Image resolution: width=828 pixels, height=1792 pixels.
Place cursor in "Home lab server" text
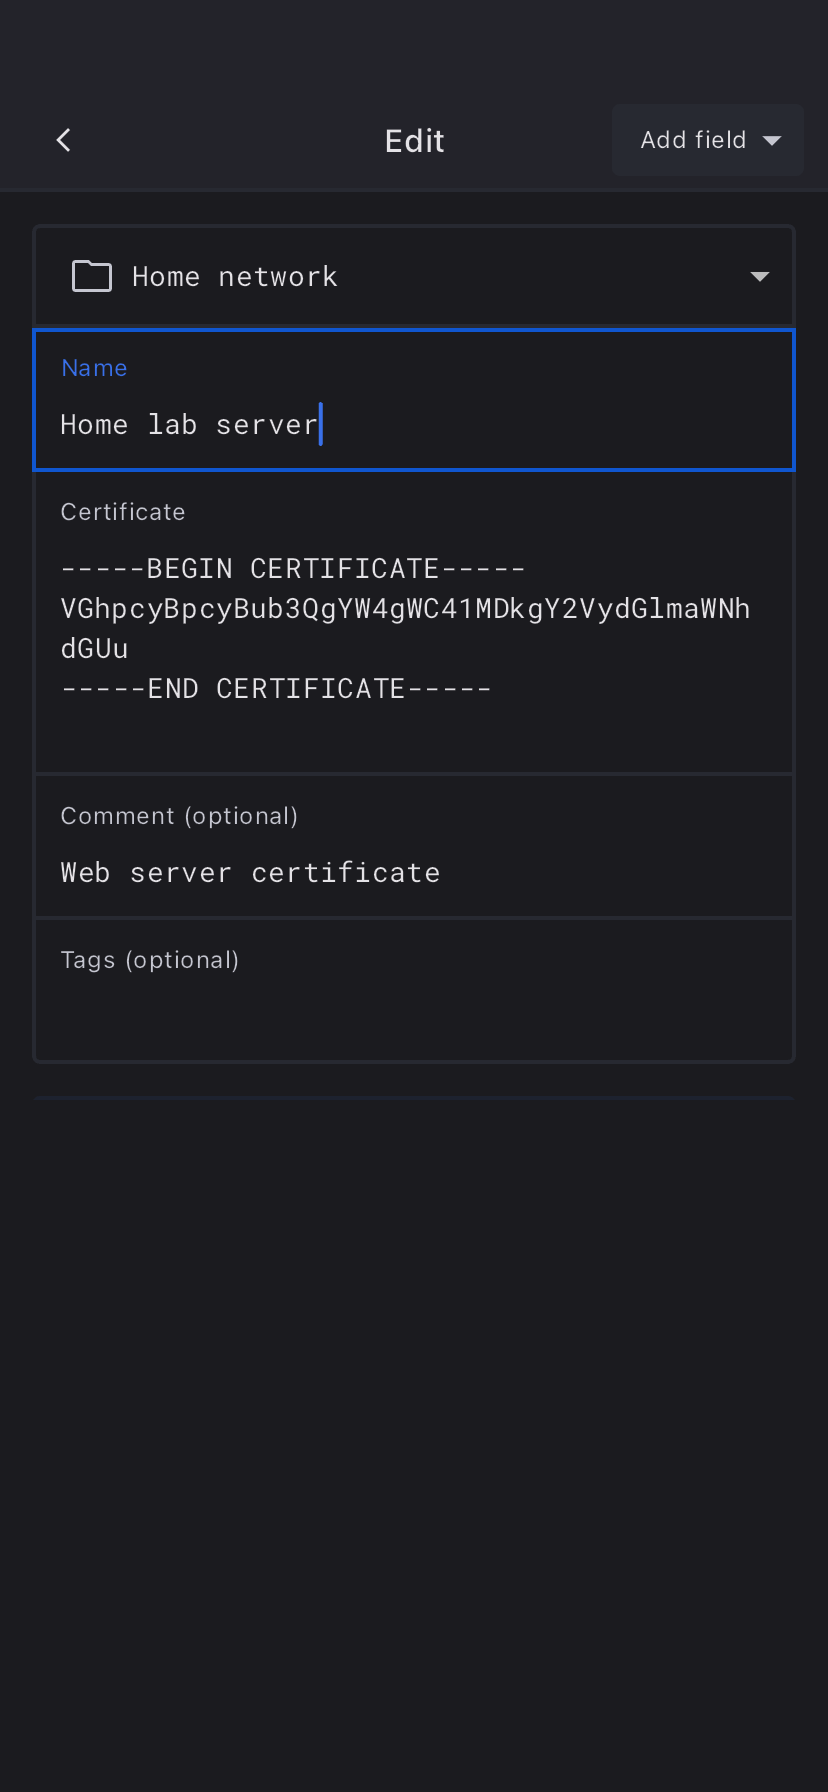[189, 425]
